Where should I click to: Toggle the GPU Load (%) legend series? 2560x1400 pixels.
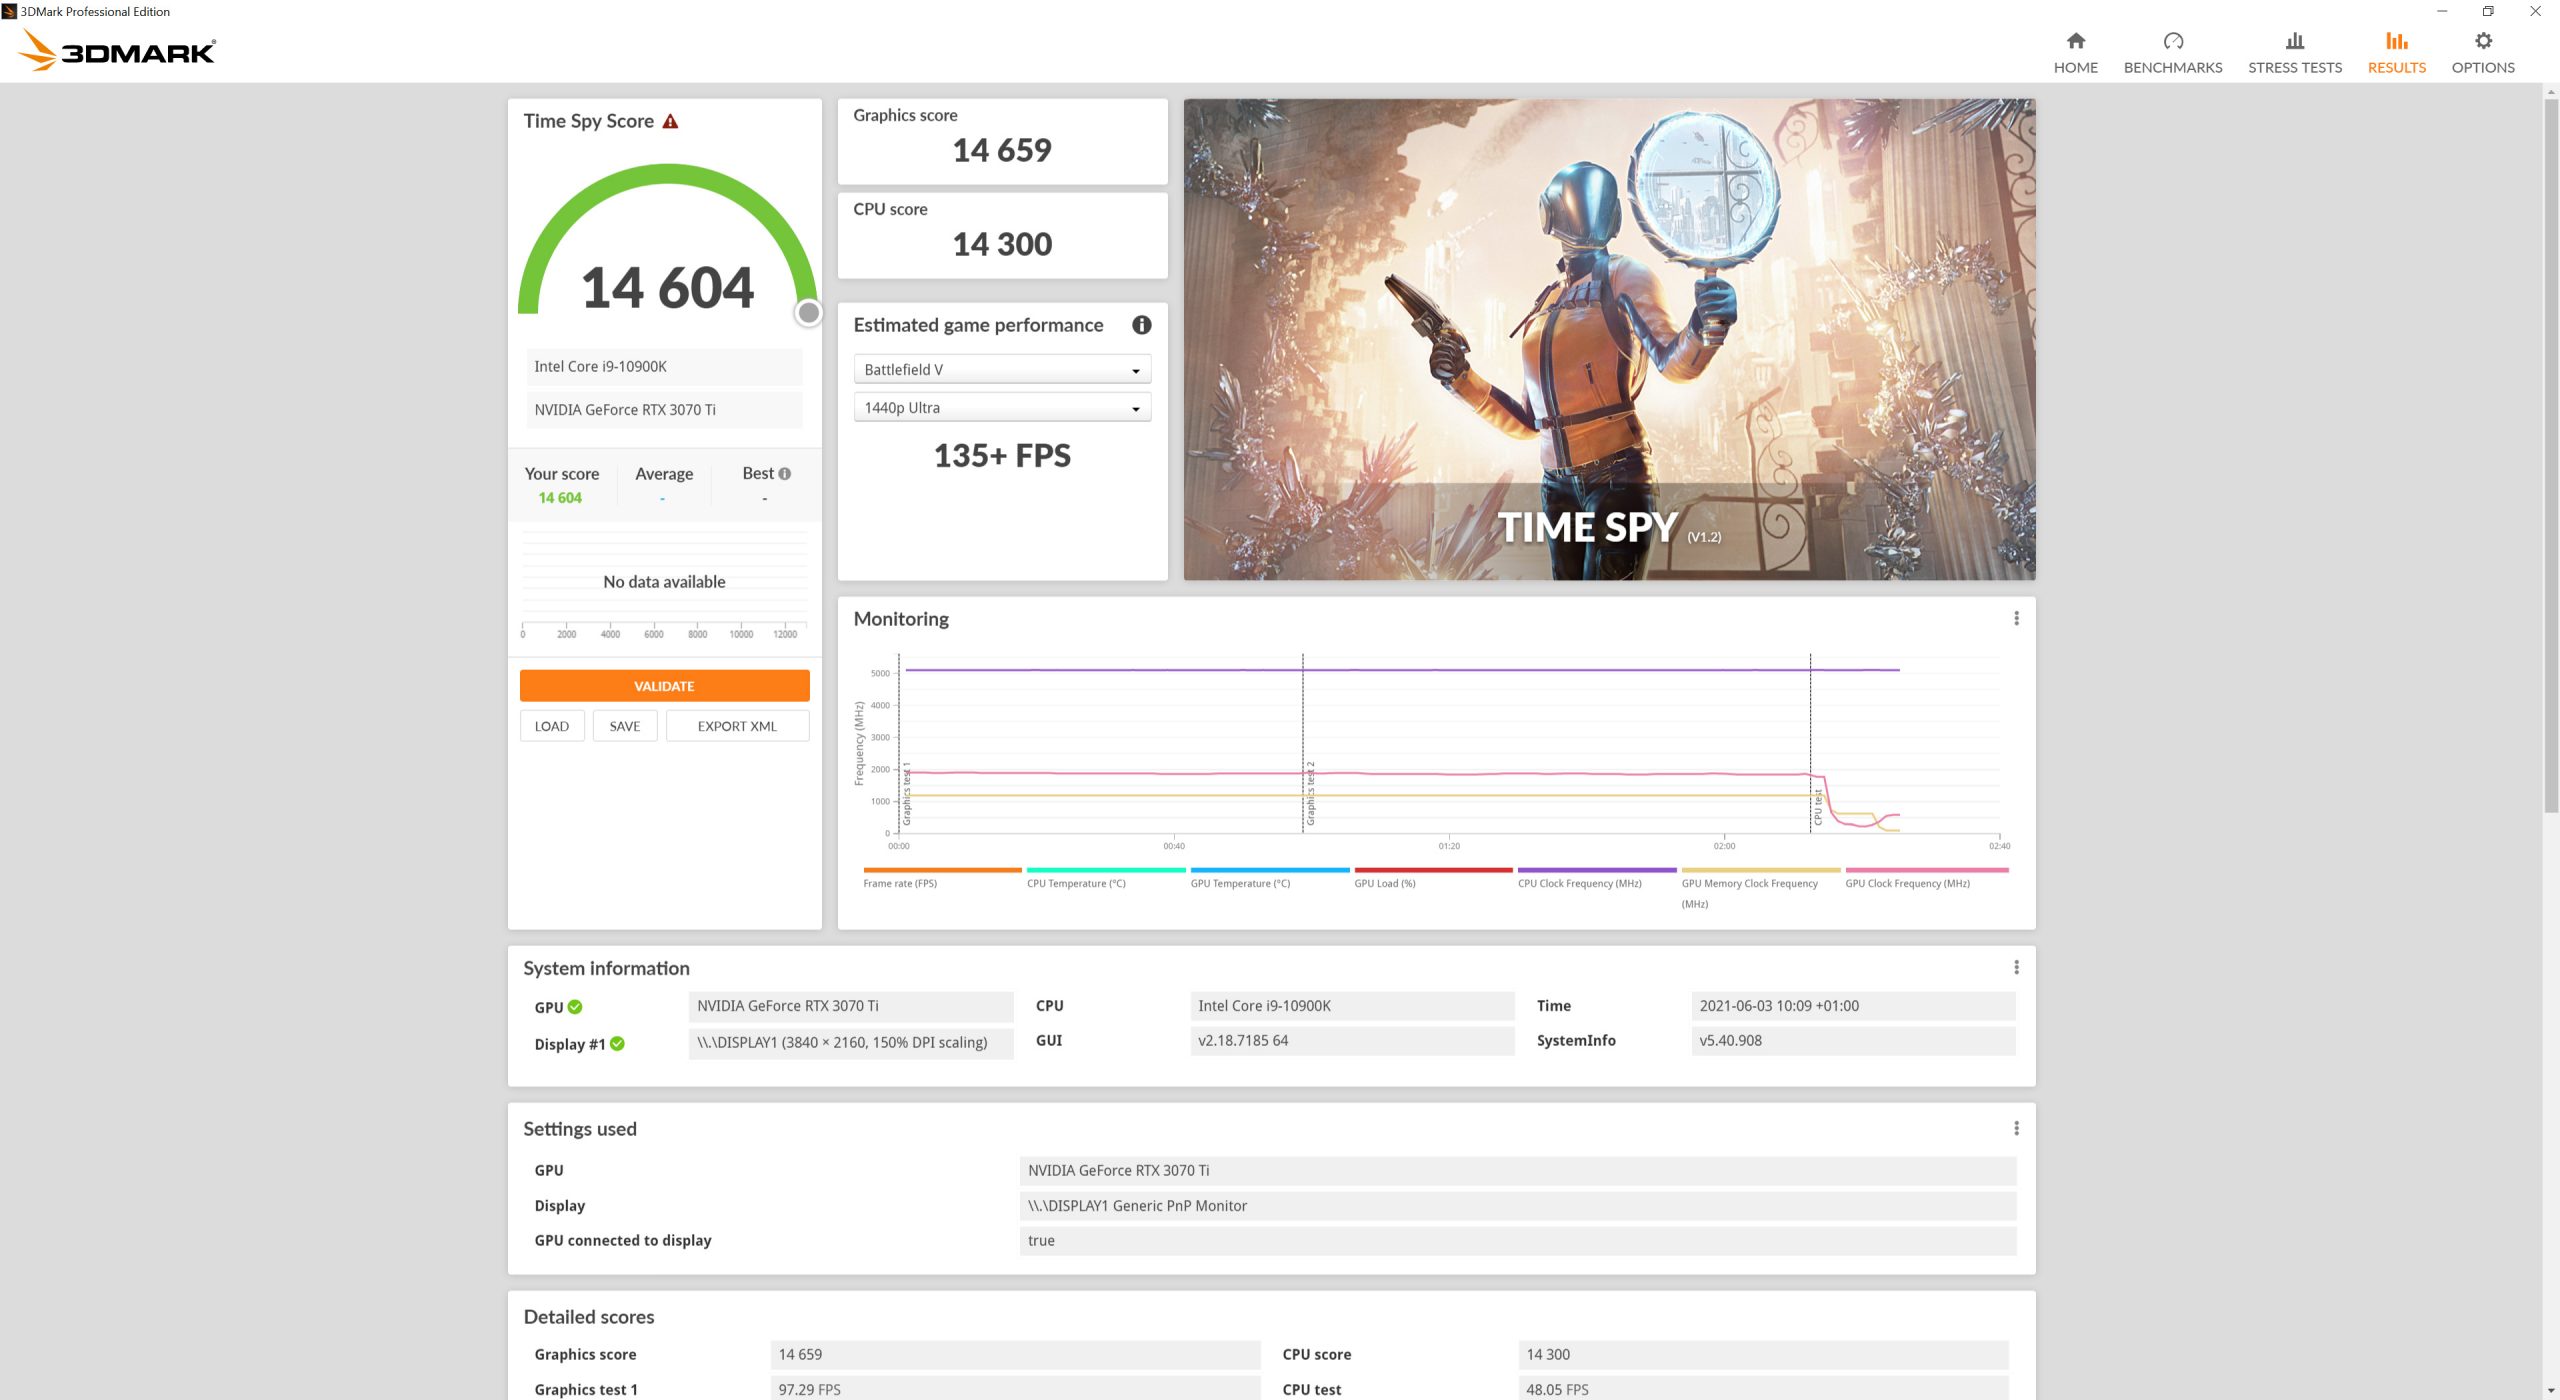pos(1384,883)
